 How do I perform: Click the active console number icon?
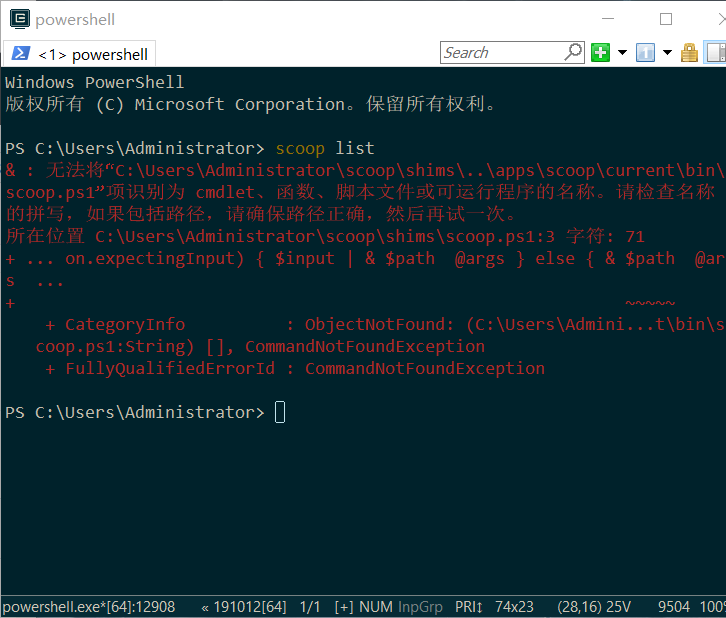(645, 52)
